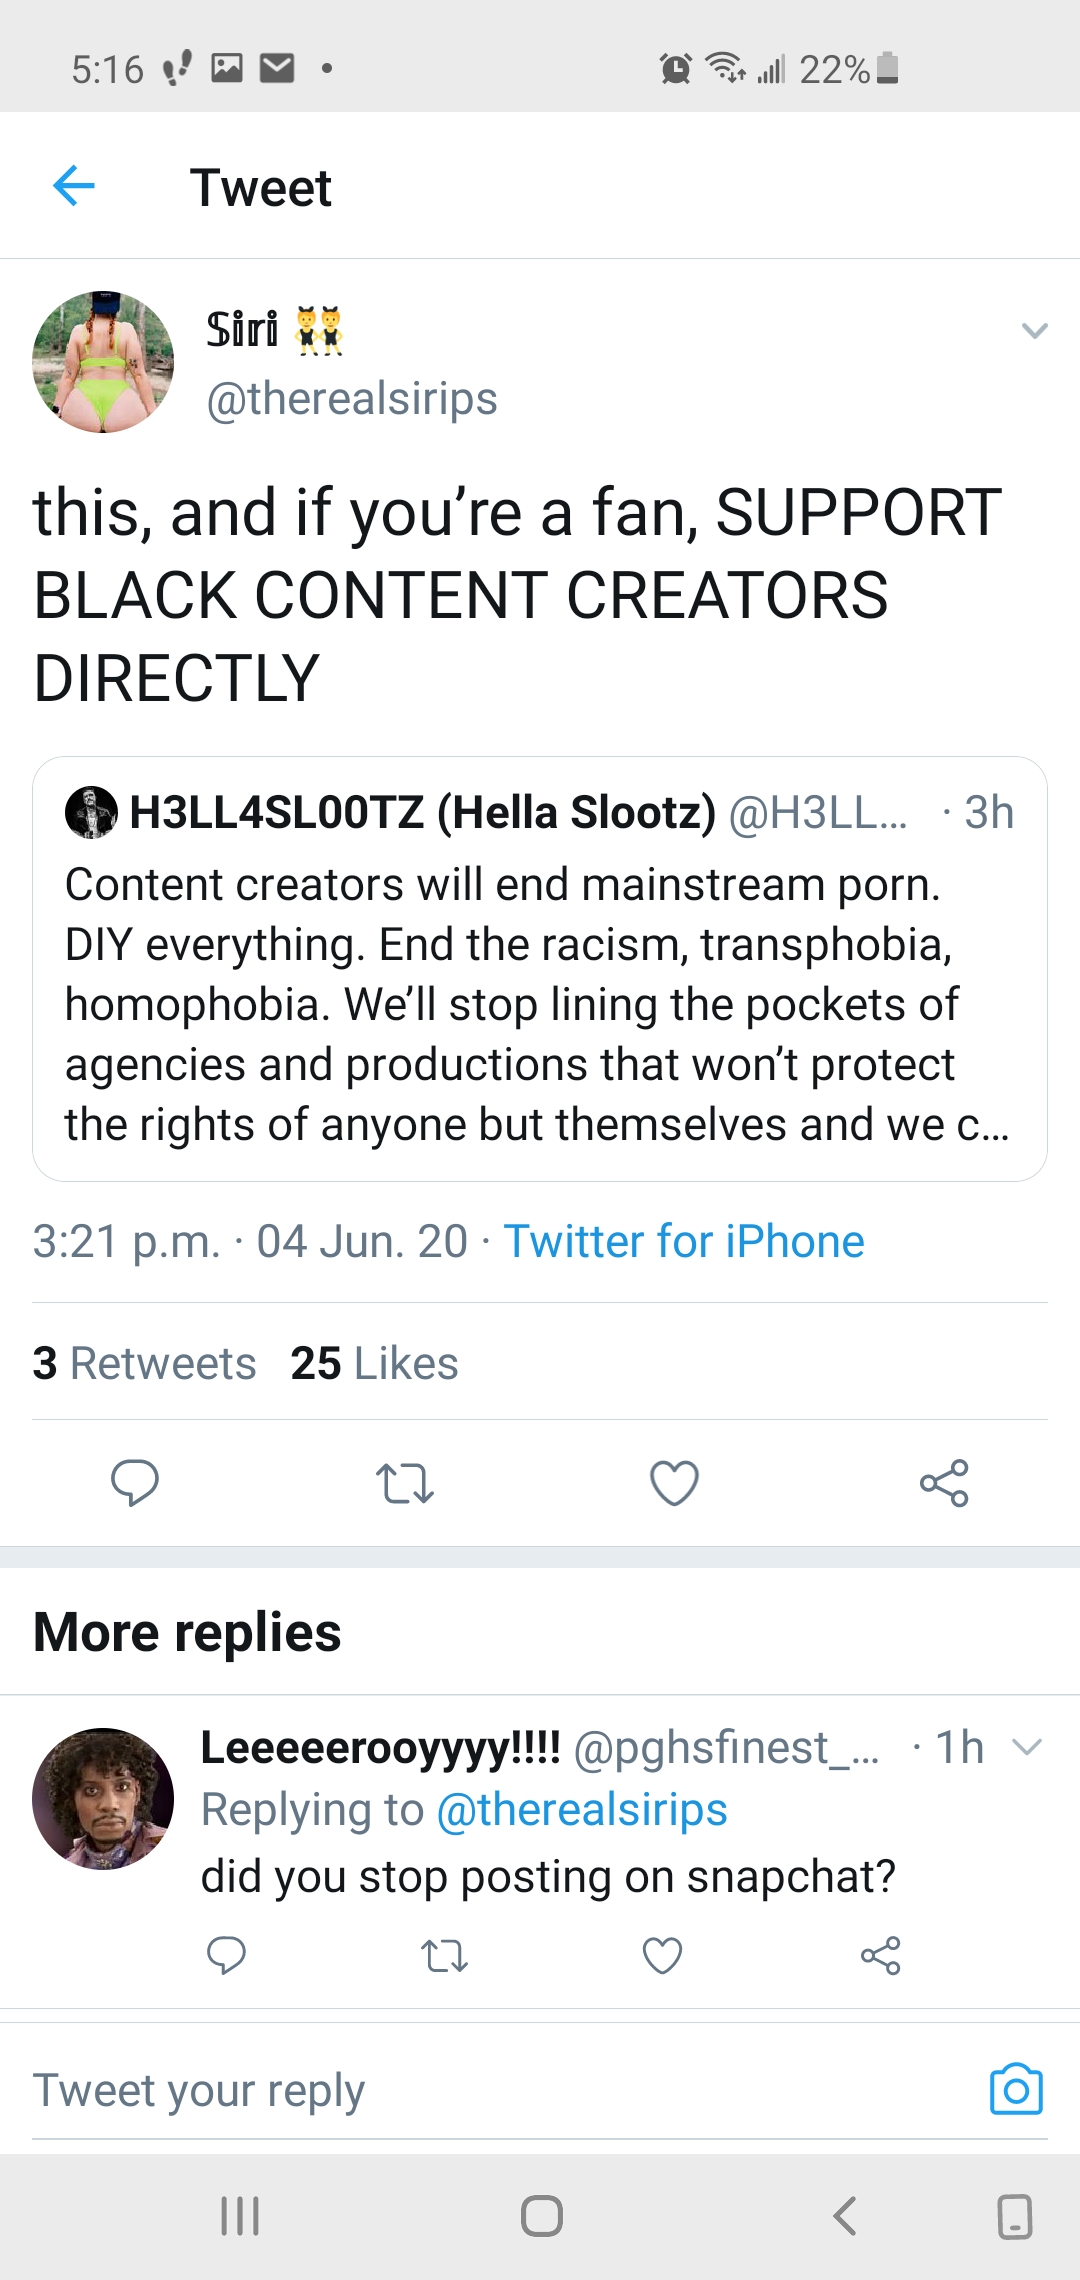Share the main tweet
This screenshot has width=1080, height=2280.
[944, 1483]
